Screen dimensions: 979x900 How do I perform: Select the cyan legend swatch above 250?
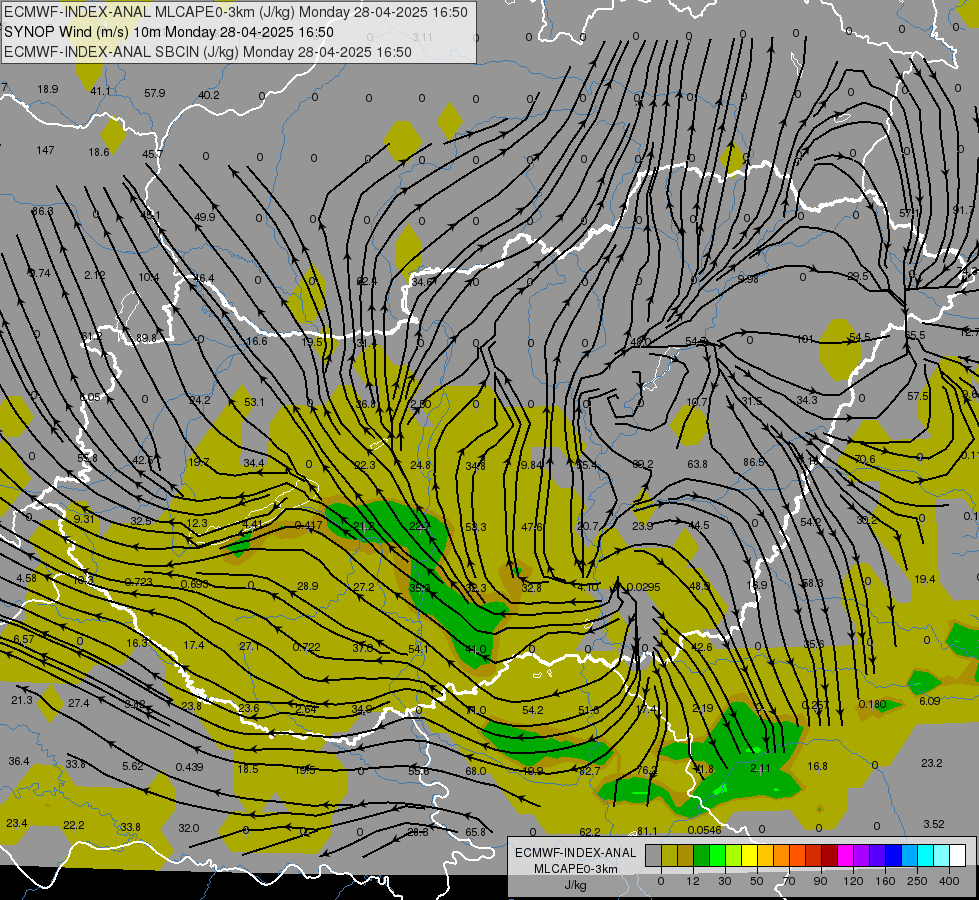click(925, 855)
